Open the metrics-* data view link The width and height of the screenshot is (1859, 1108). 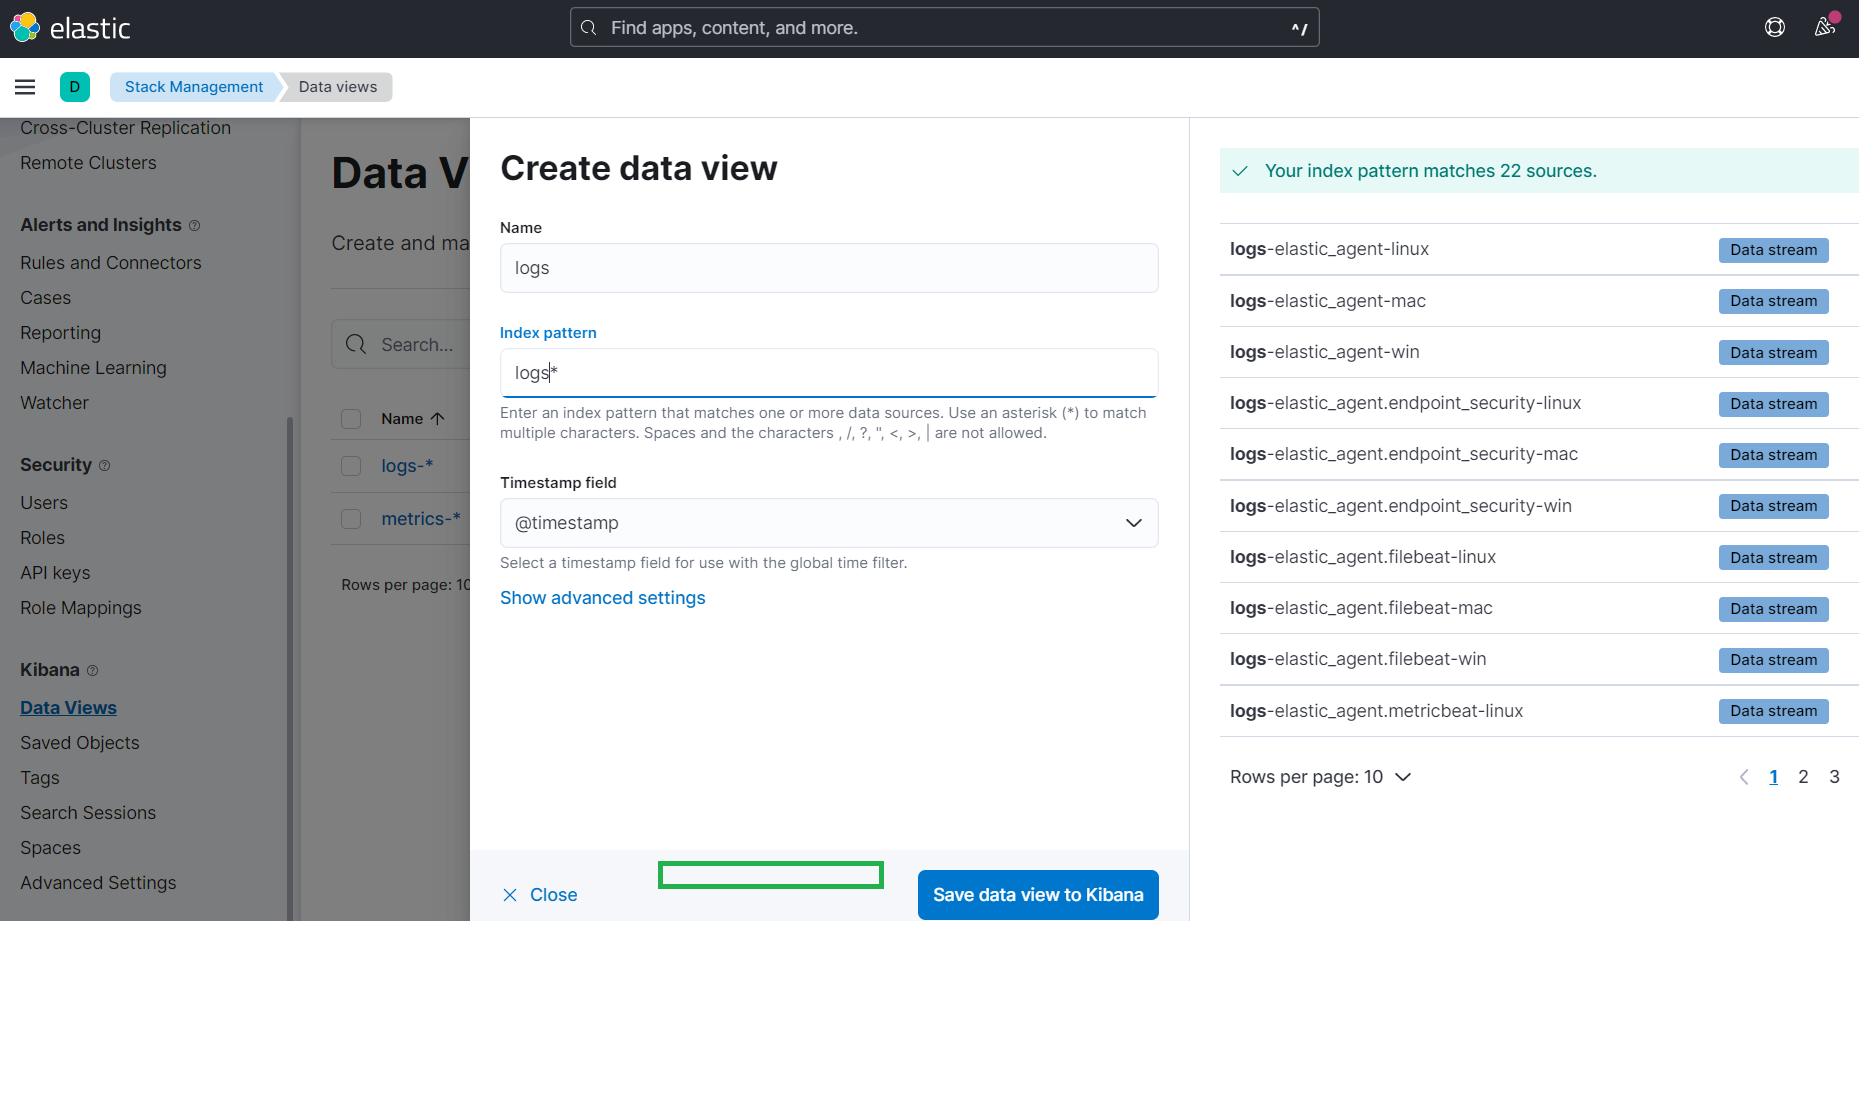[421, 519]
